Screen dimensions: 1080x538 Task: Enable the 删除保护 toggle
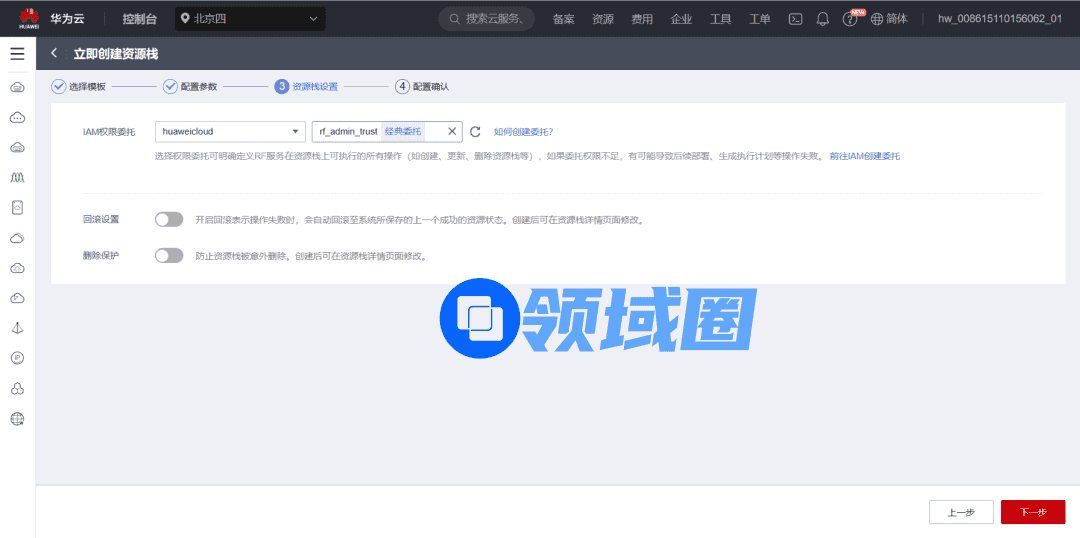(x=169, y=256)
